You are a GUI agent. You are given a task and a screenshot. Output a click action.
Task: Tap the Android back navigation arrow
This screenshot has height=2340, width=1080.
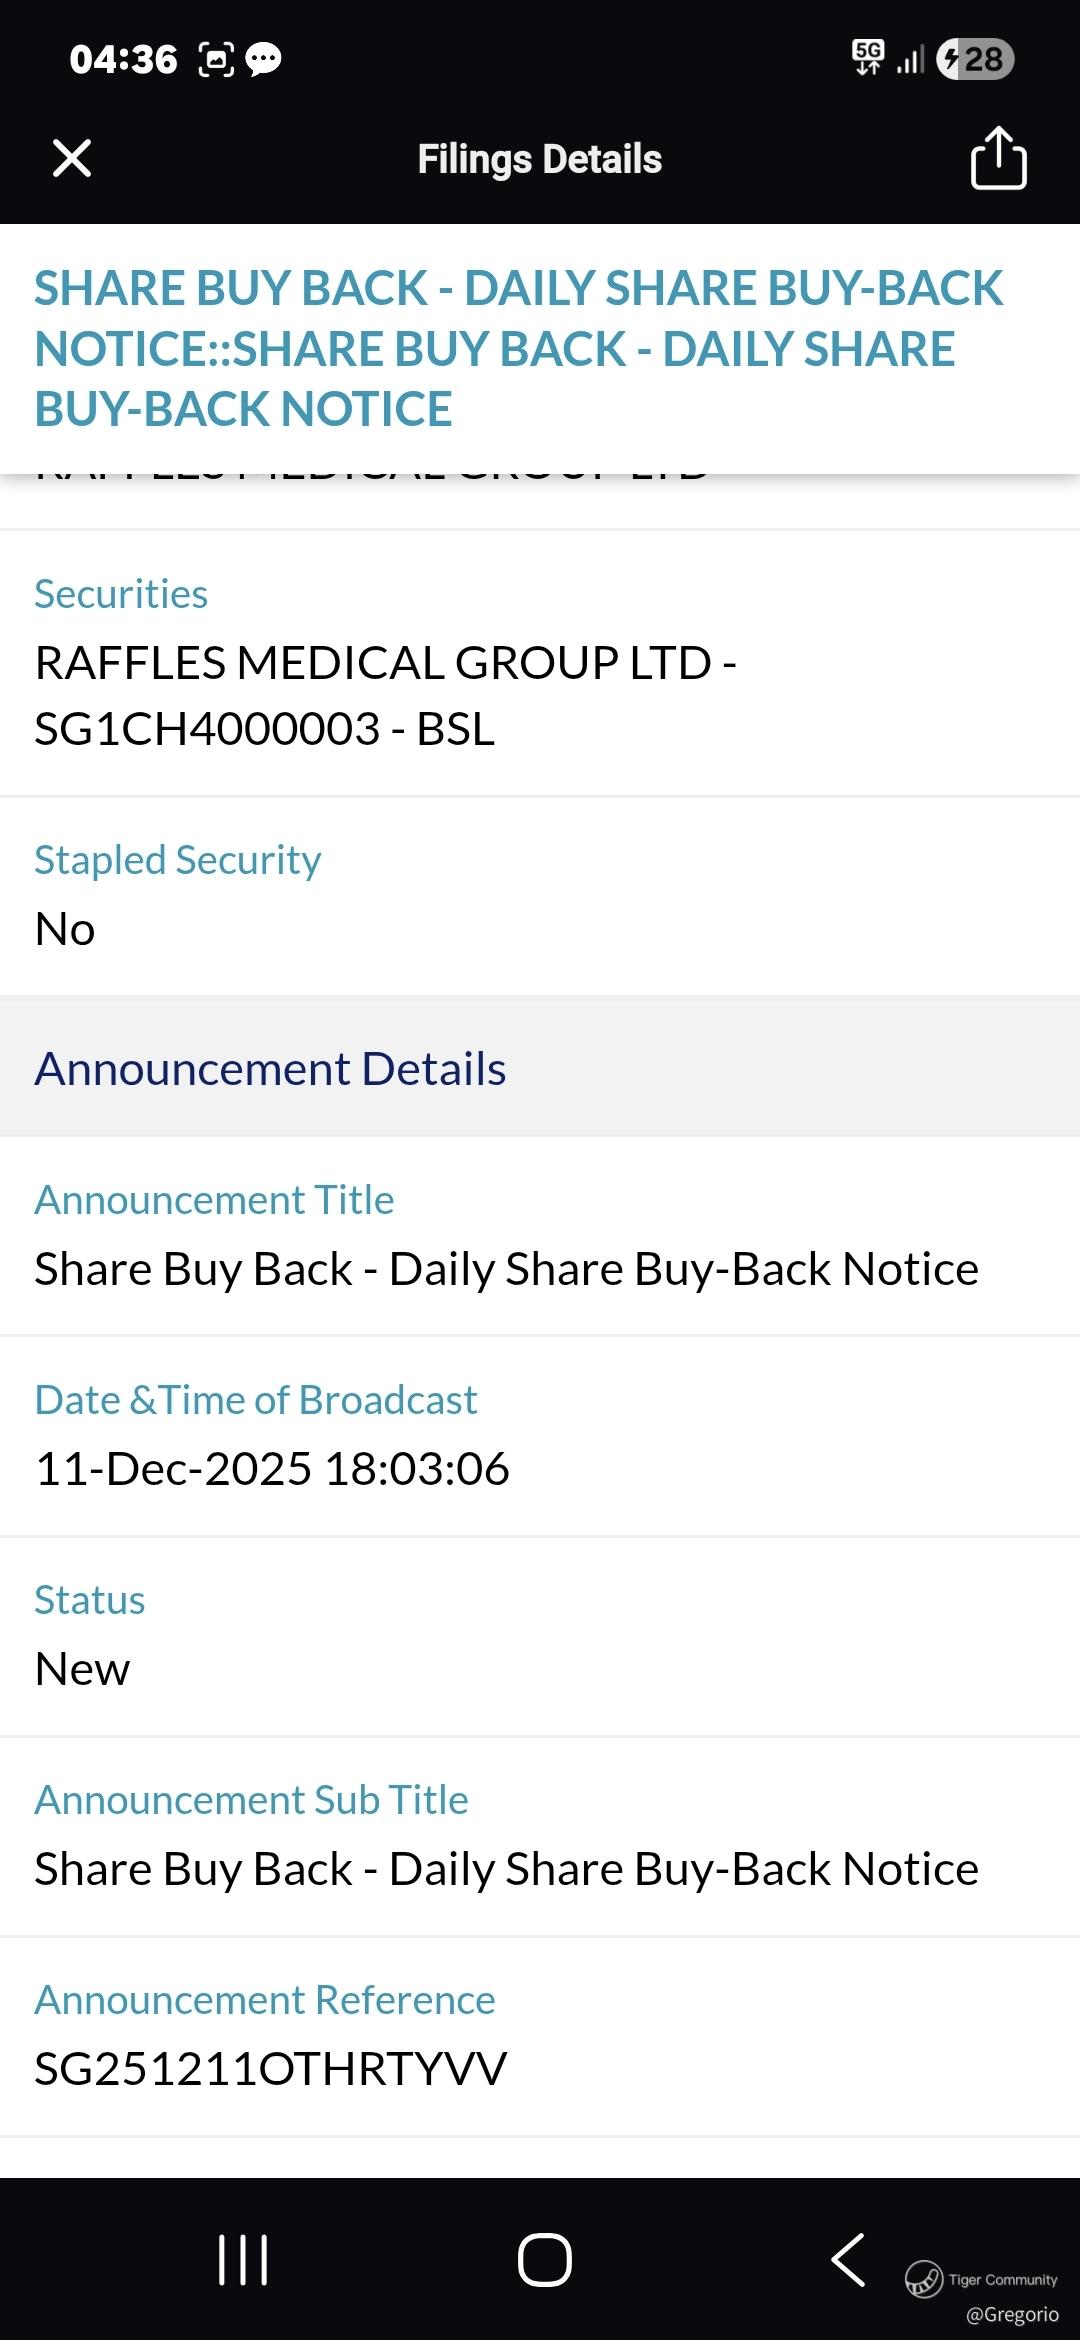click(848, 2259)
